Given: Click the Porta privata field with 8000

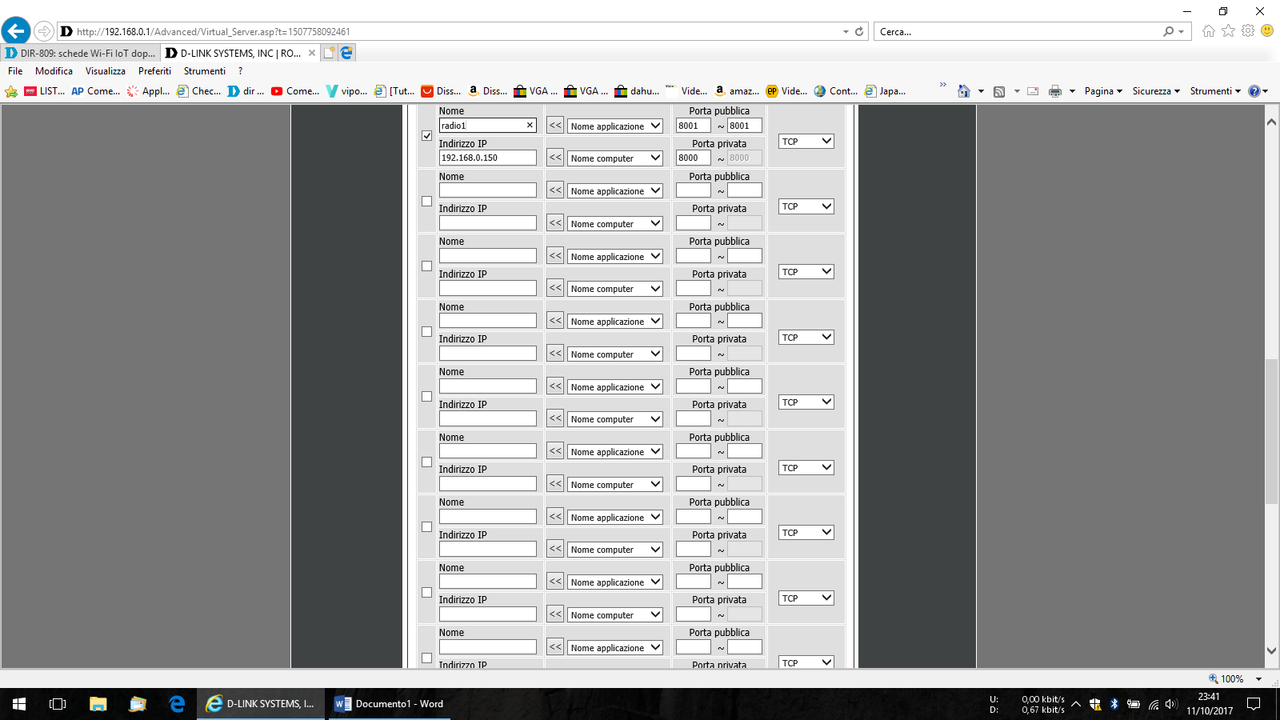Looking at the screenshot, I should pyautogui.click(x=694, y=158).
